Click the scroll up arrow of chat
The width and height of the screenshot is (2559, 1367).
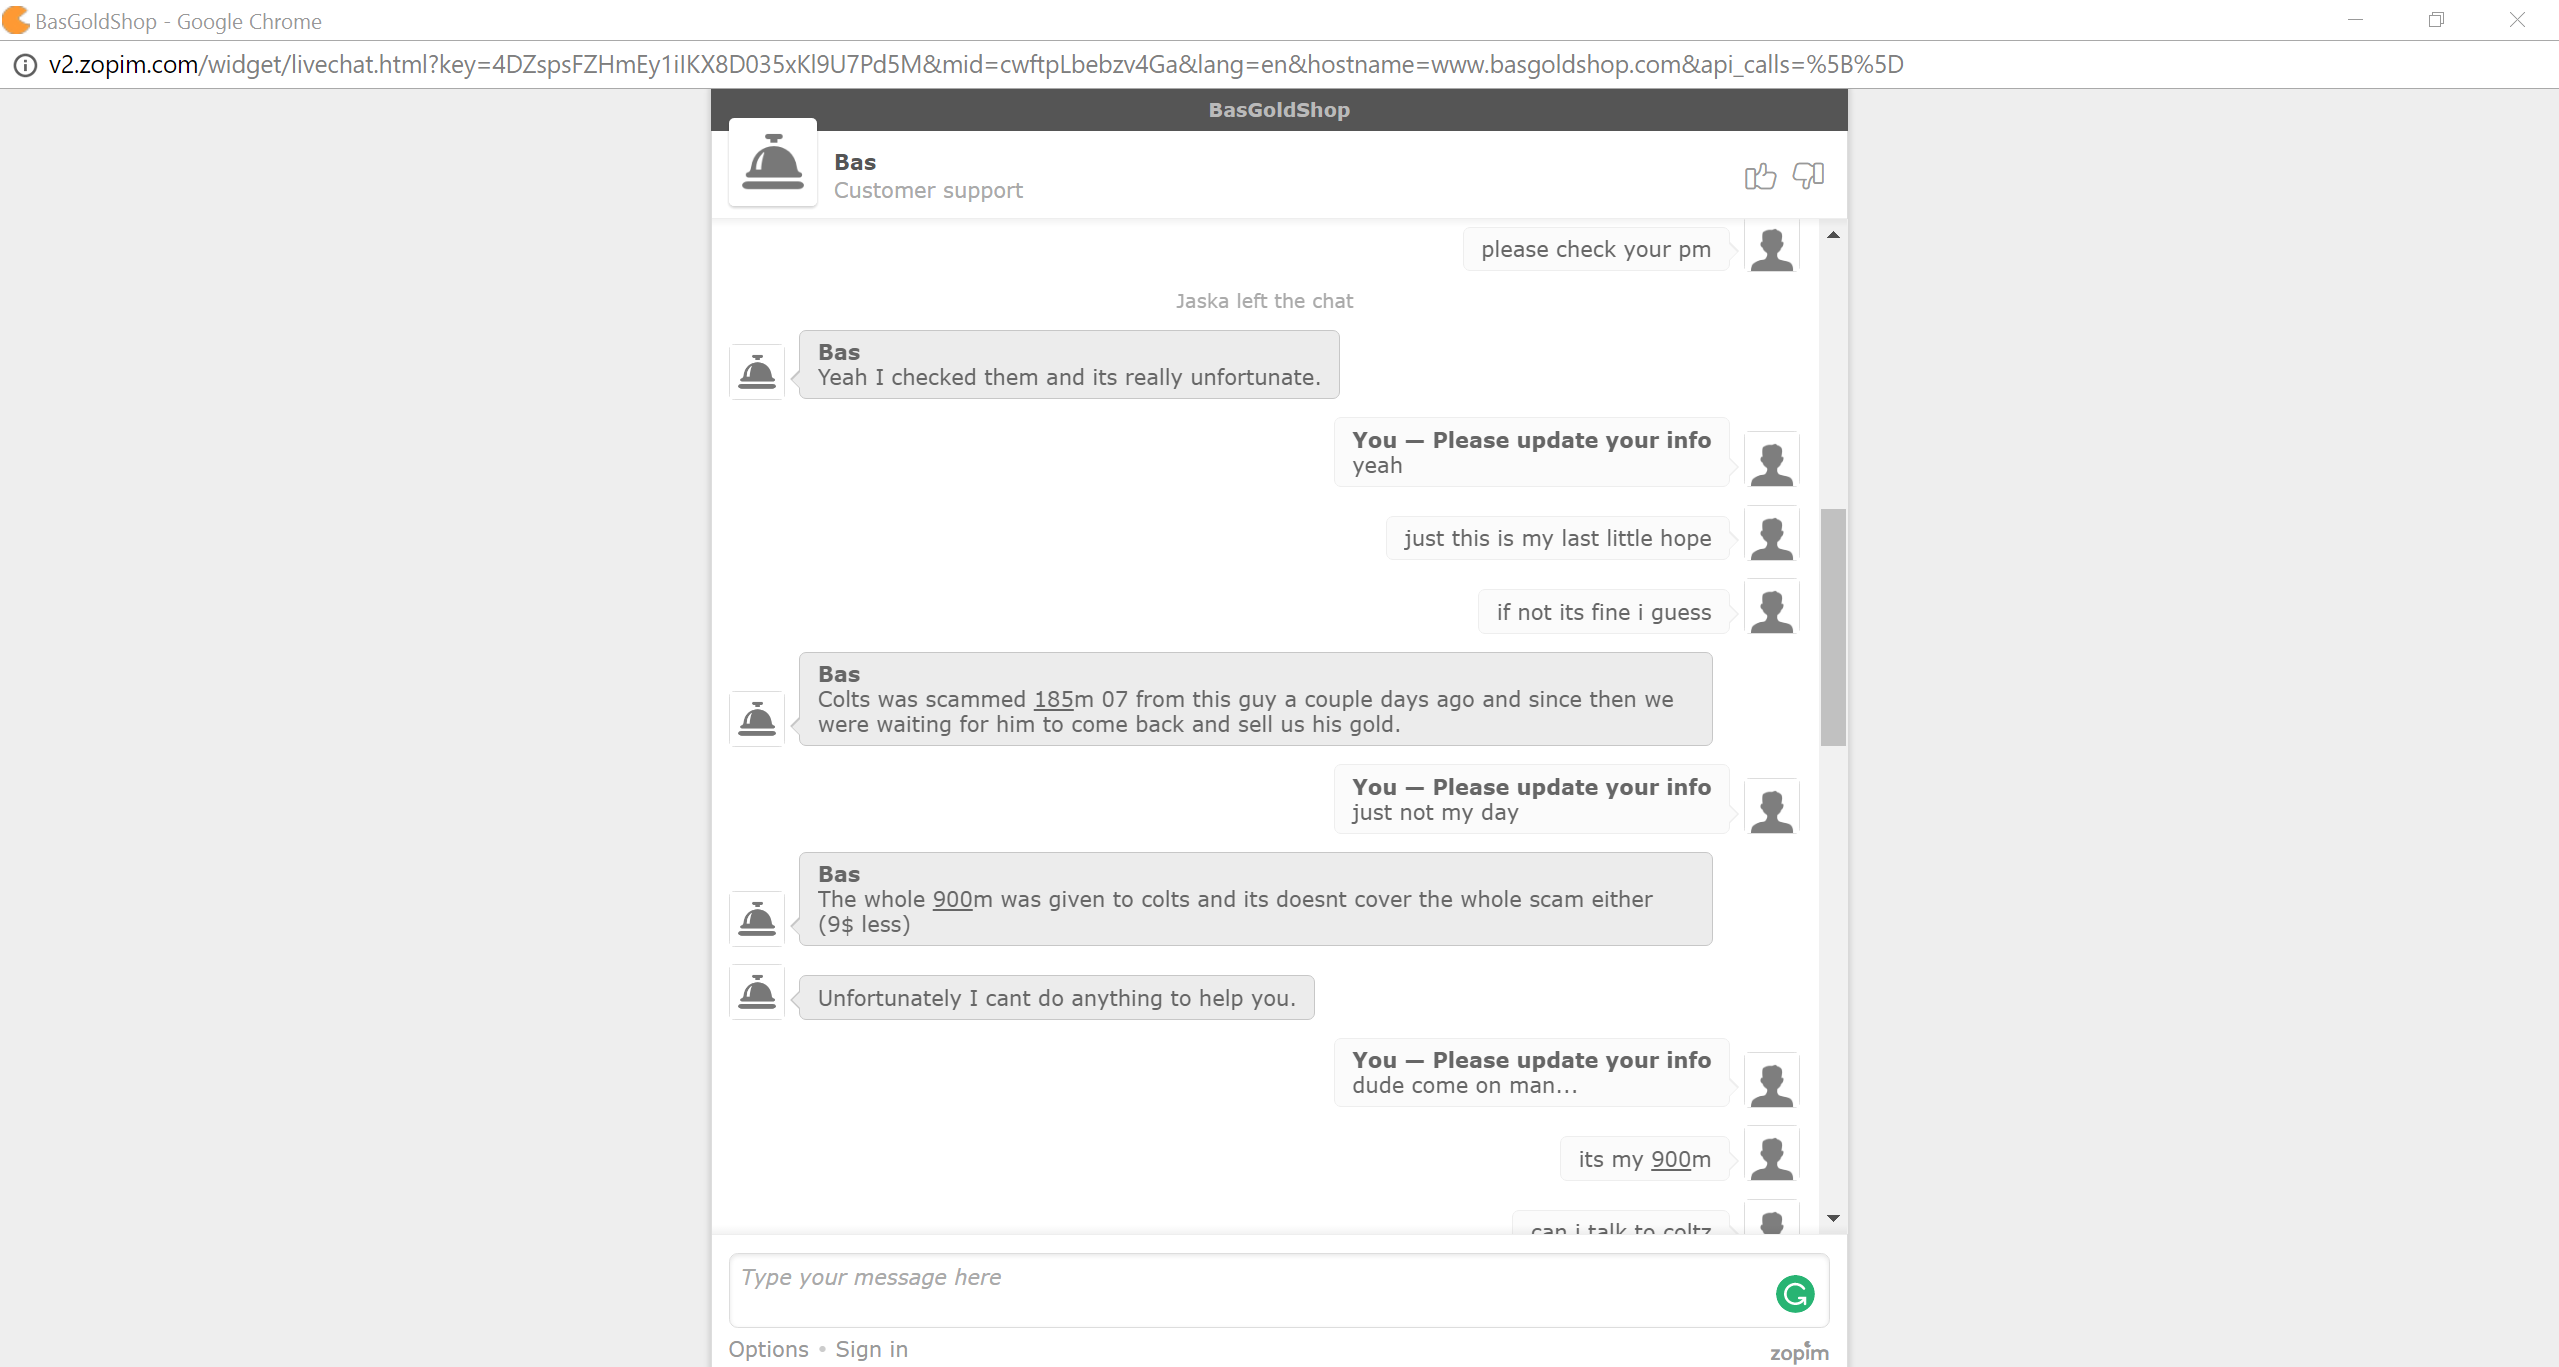click(x=1833, y=235)
